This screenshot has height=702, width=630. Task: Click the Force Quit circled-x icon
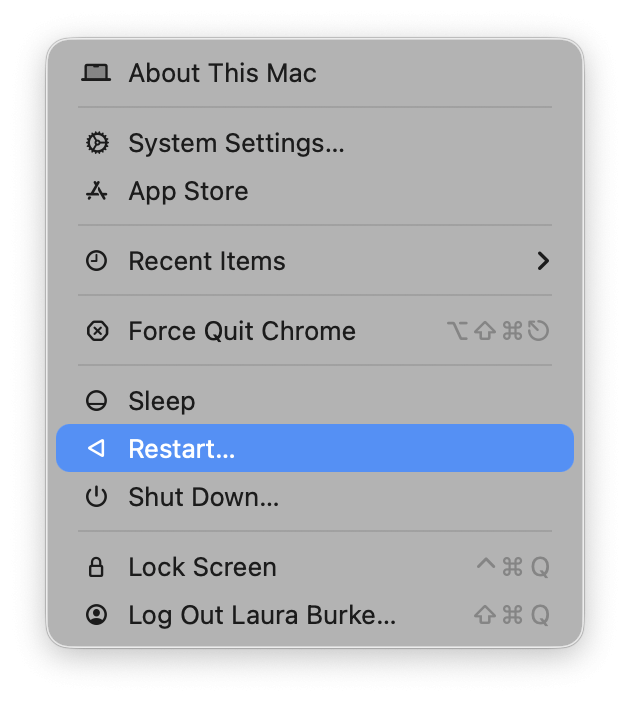click(x=96, y=331)
